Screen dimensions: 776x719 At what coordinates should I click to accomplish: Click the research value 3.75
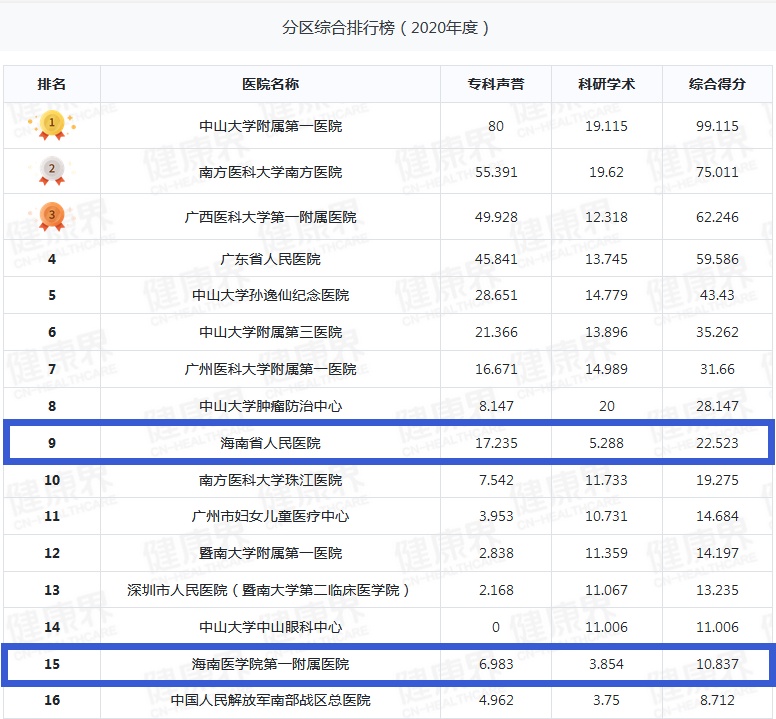click(x=607, y=700)
